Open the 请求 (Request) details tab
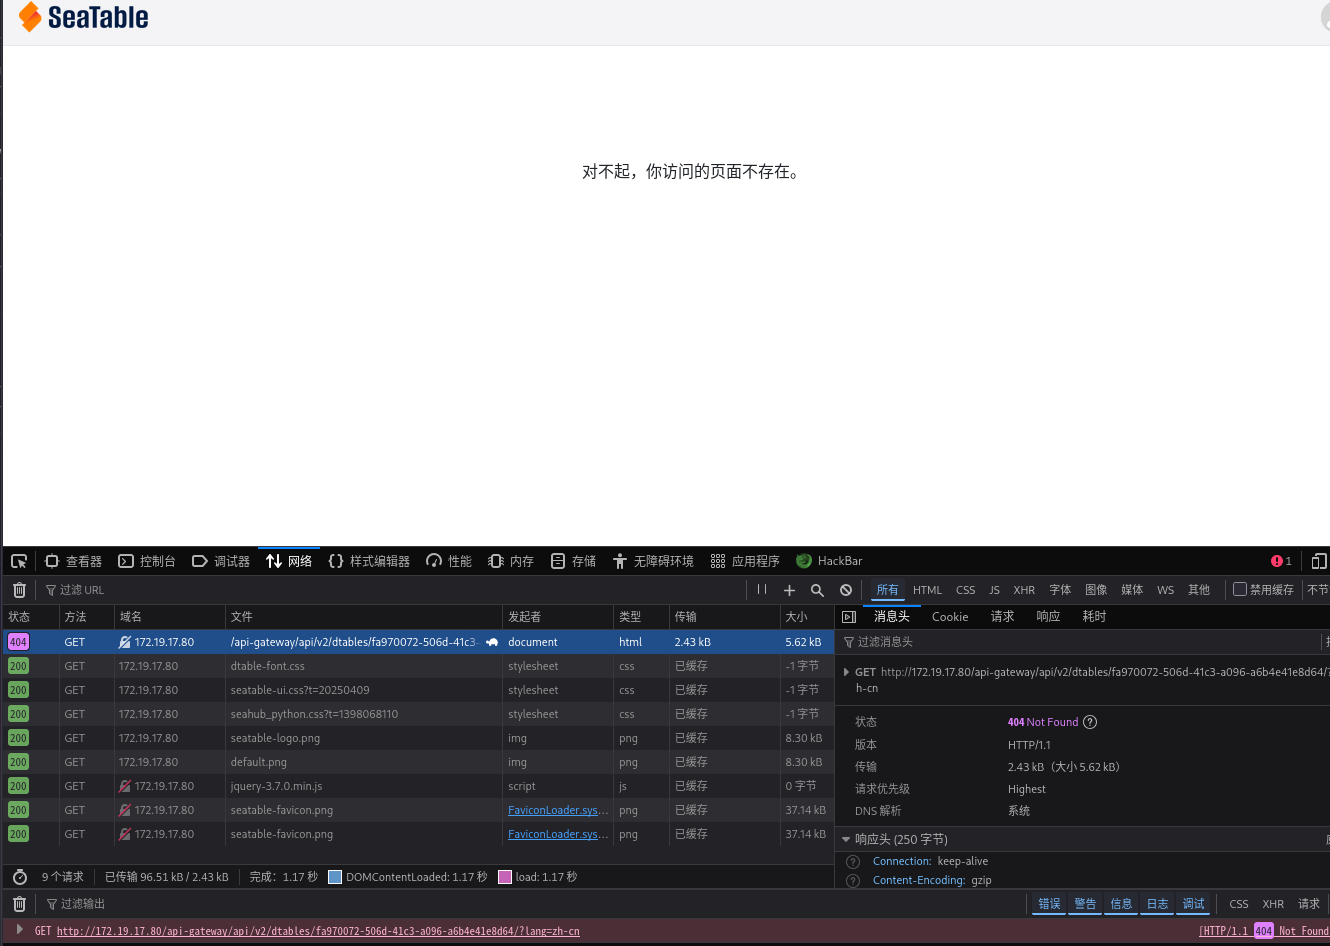1330x946 pixels. [x=1002, y=617]
